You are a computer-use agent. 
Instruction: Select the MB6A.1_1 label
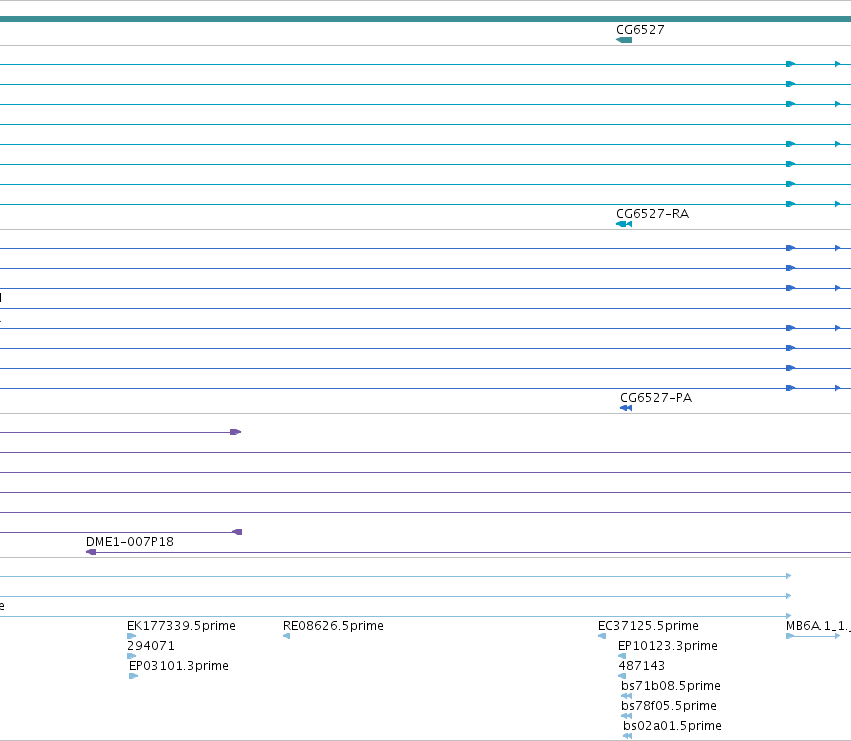point(818,626)
